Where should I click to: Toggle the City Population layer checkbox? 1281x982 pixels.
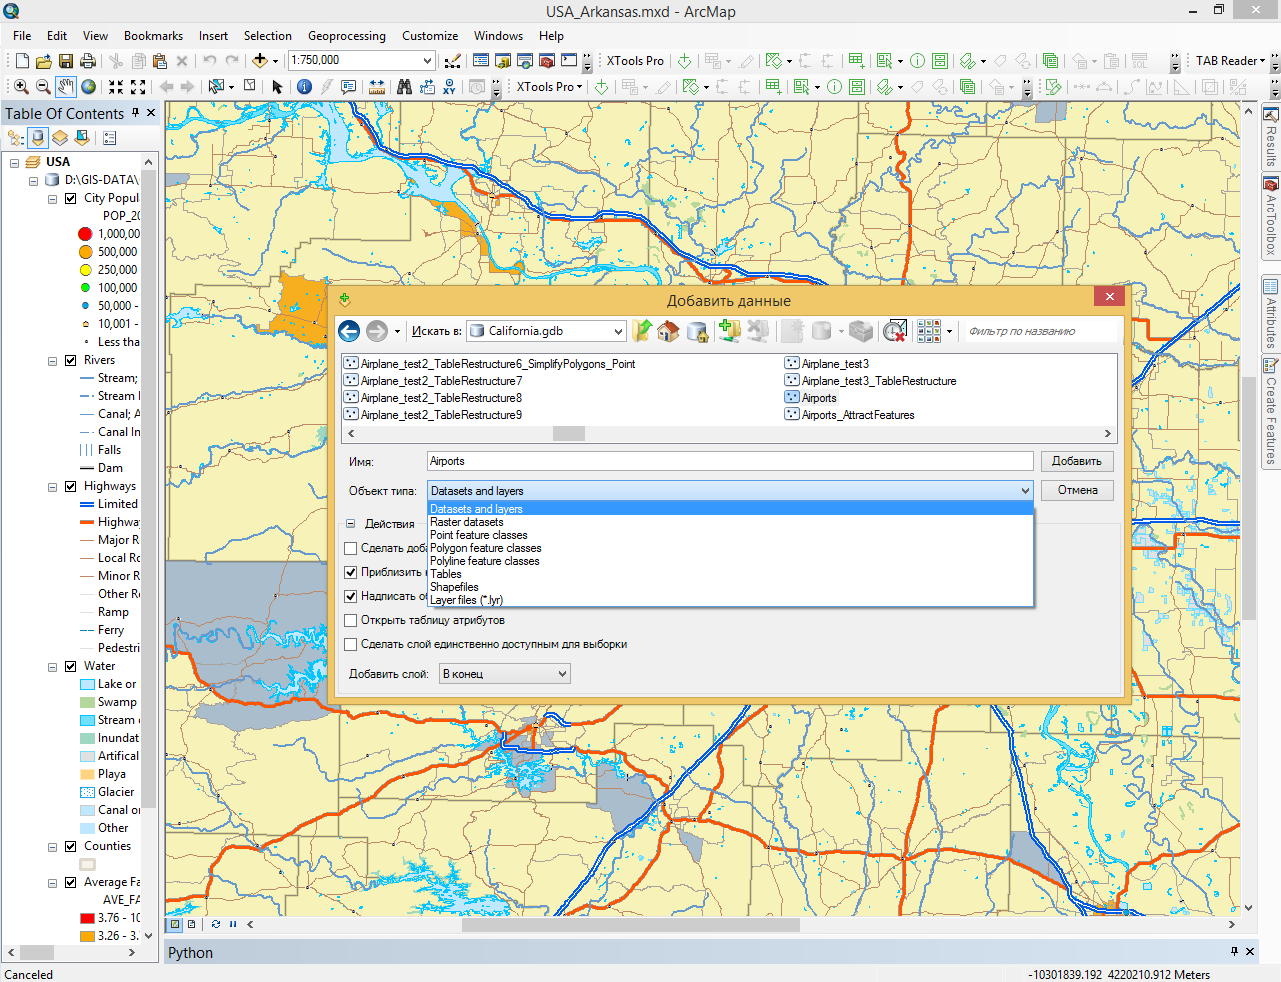click(70, 198)
